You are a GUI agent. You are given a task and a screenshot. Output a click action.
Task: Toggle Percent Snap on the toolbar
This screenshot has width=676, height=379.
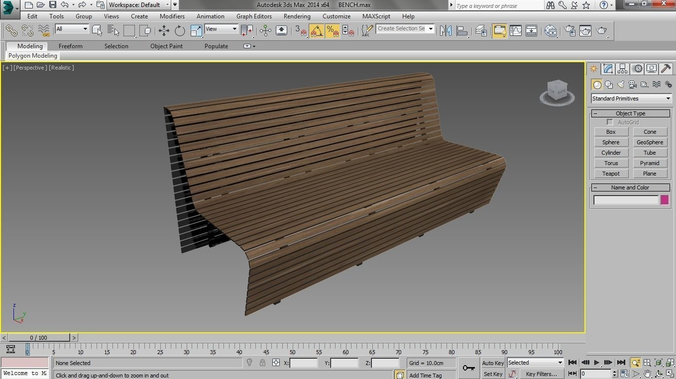332,31
